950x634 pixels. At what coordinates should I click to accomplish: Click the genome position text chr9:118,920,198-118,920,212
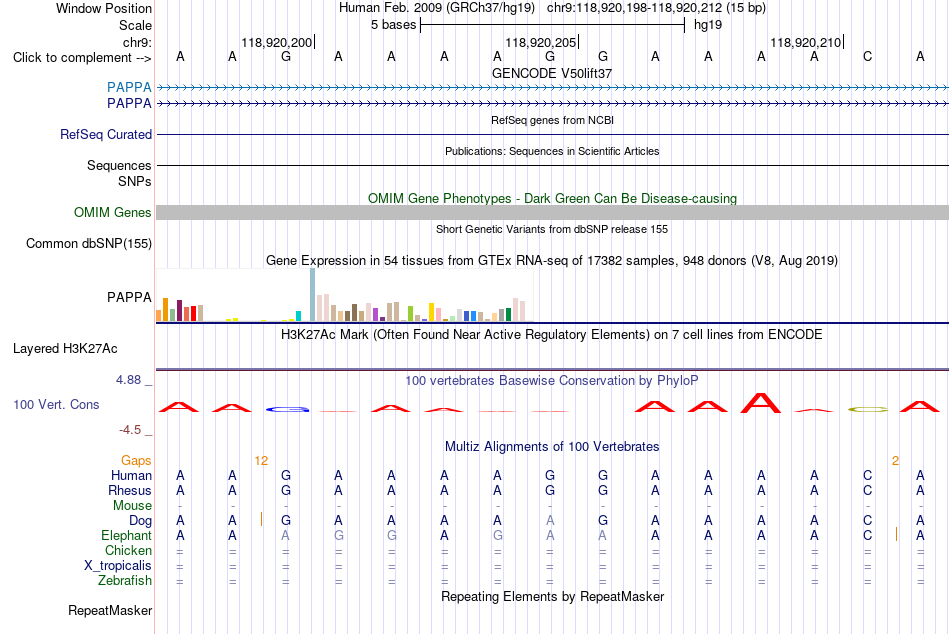click(x=634, y=8)
